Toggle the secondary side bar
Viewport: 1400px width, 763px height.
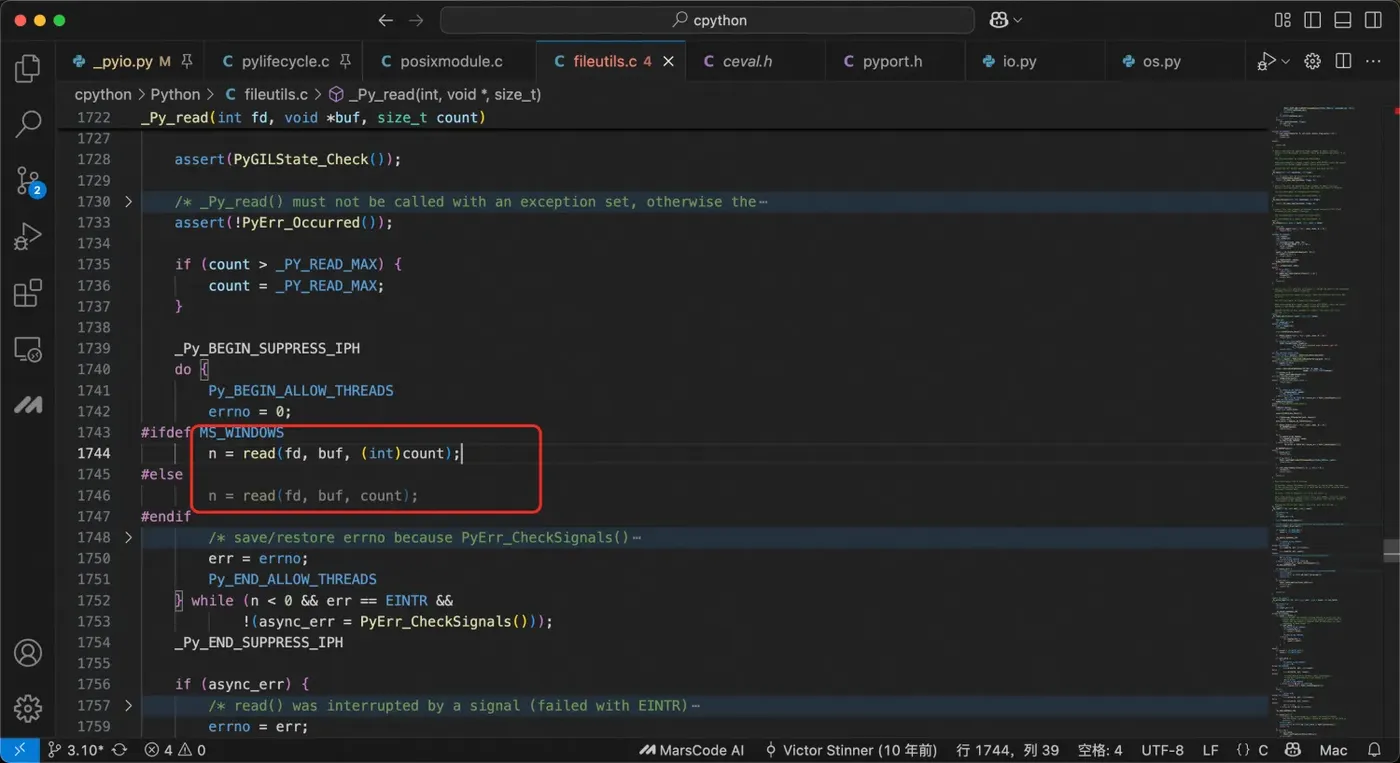point(1373,20)
